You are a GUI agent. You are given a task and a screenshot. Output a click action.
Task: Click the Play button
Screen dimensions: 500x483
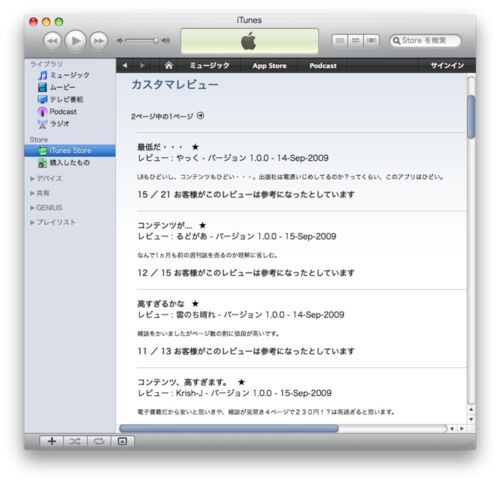76,41
